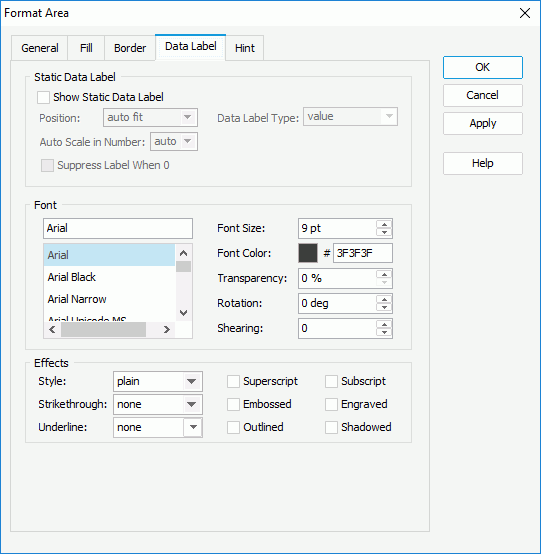This screenshot has height=554, width=541.
Task: Increase Transparency with up arrow
Action: 384,275
